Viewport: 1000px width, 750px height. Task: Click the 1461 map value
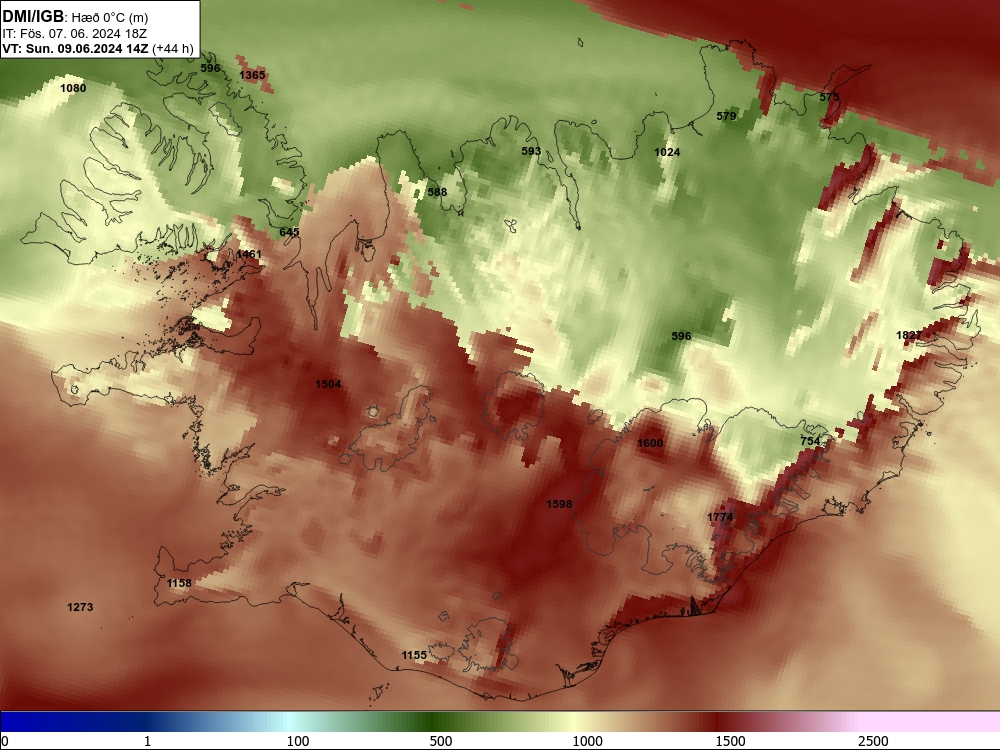coord(249,254)
